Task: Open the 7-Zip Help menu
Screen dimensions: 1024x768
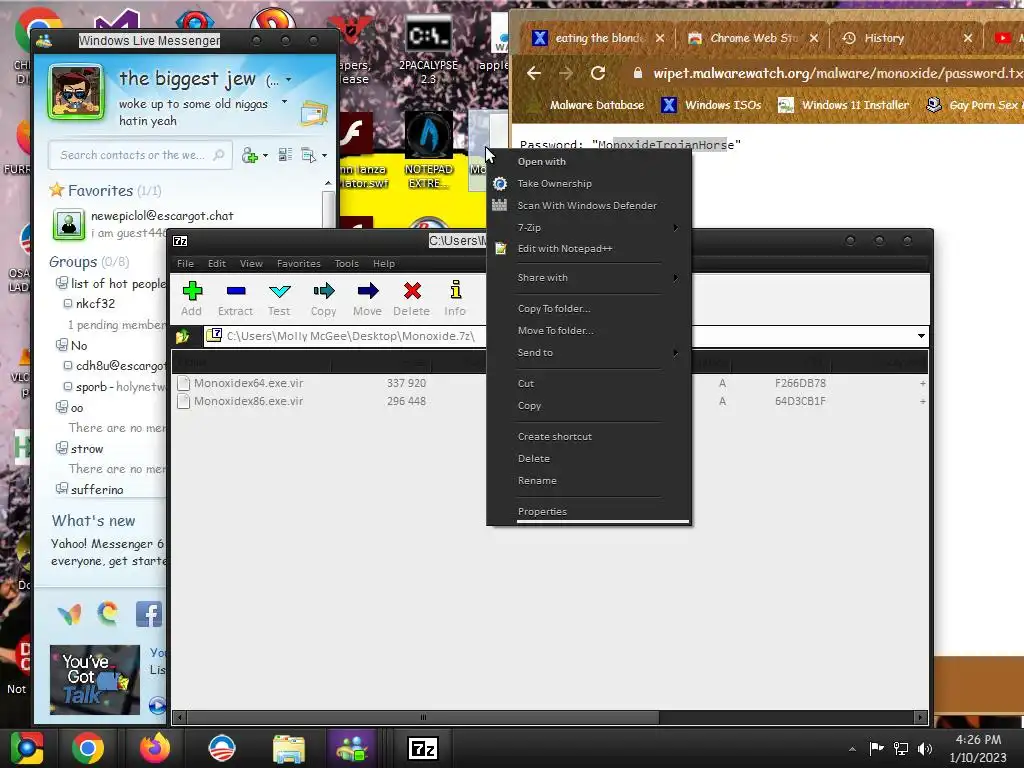Action: coord(384,264)
